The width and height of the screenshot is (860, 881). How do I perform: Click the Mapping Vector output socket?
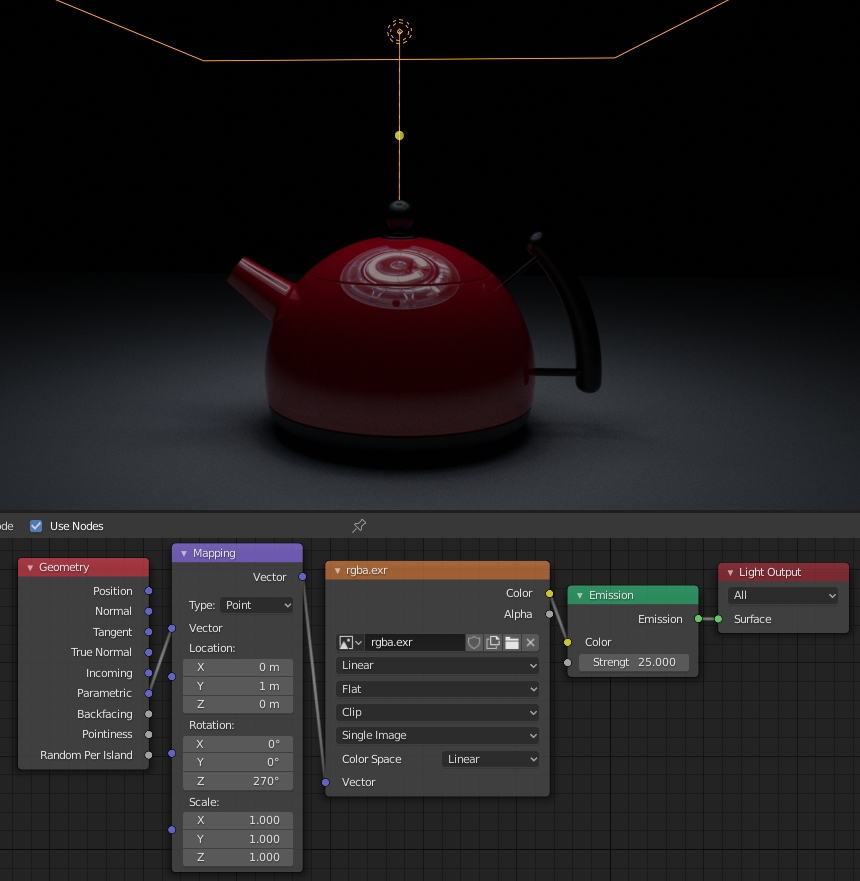303,577
